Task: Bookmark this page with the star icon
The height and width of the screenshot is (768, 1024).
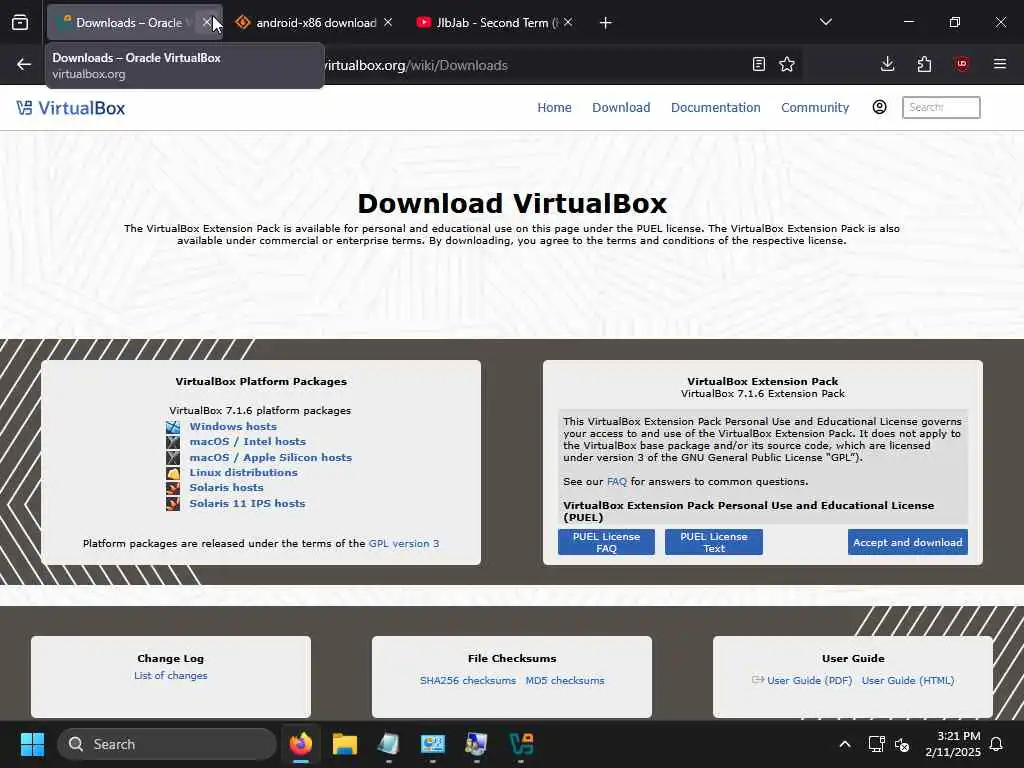Action: tap(787, 64)
